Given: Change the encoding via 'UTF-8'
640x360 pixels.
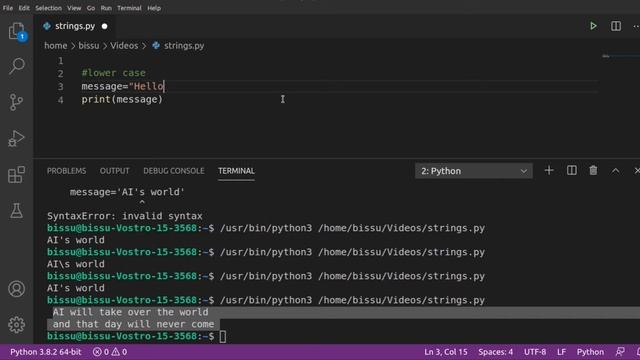Looking at the screenshot, I should click(535, 352).
